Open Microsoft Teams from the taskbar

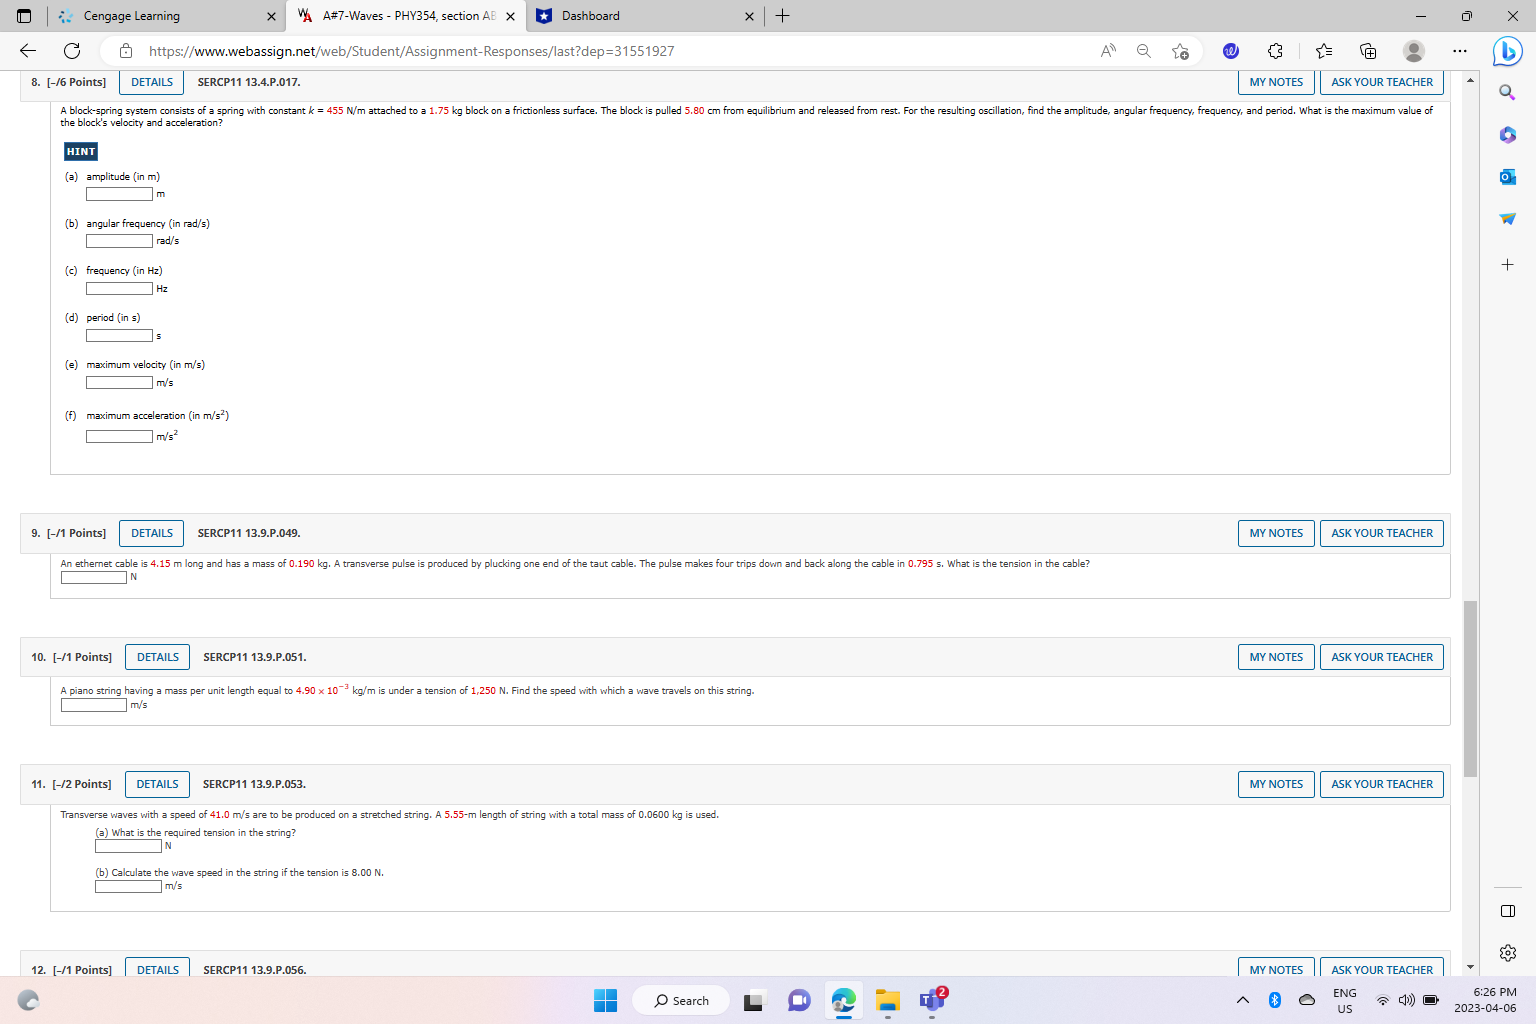click(932, 1000)
